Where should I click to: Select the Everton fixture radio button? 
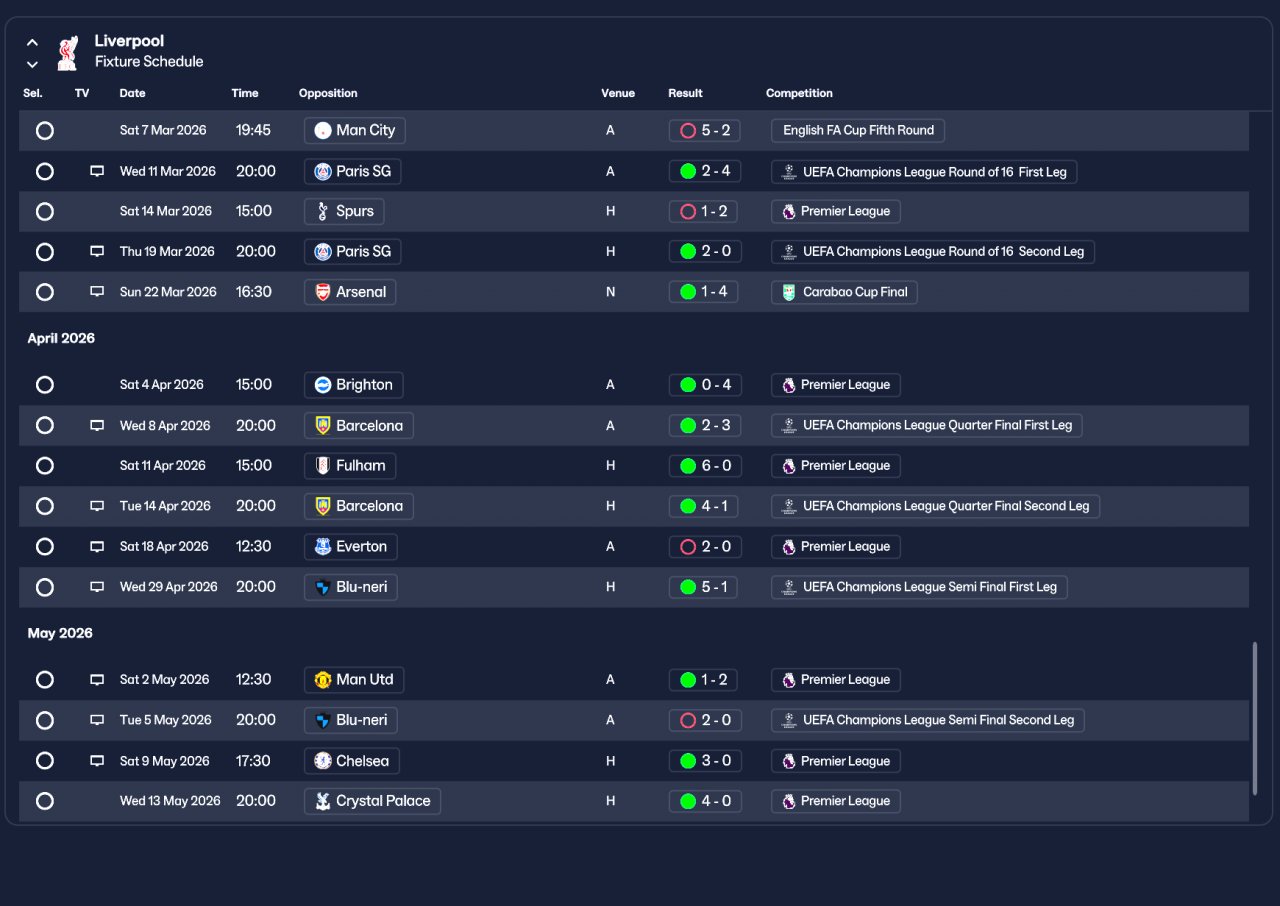click(44, 546)
